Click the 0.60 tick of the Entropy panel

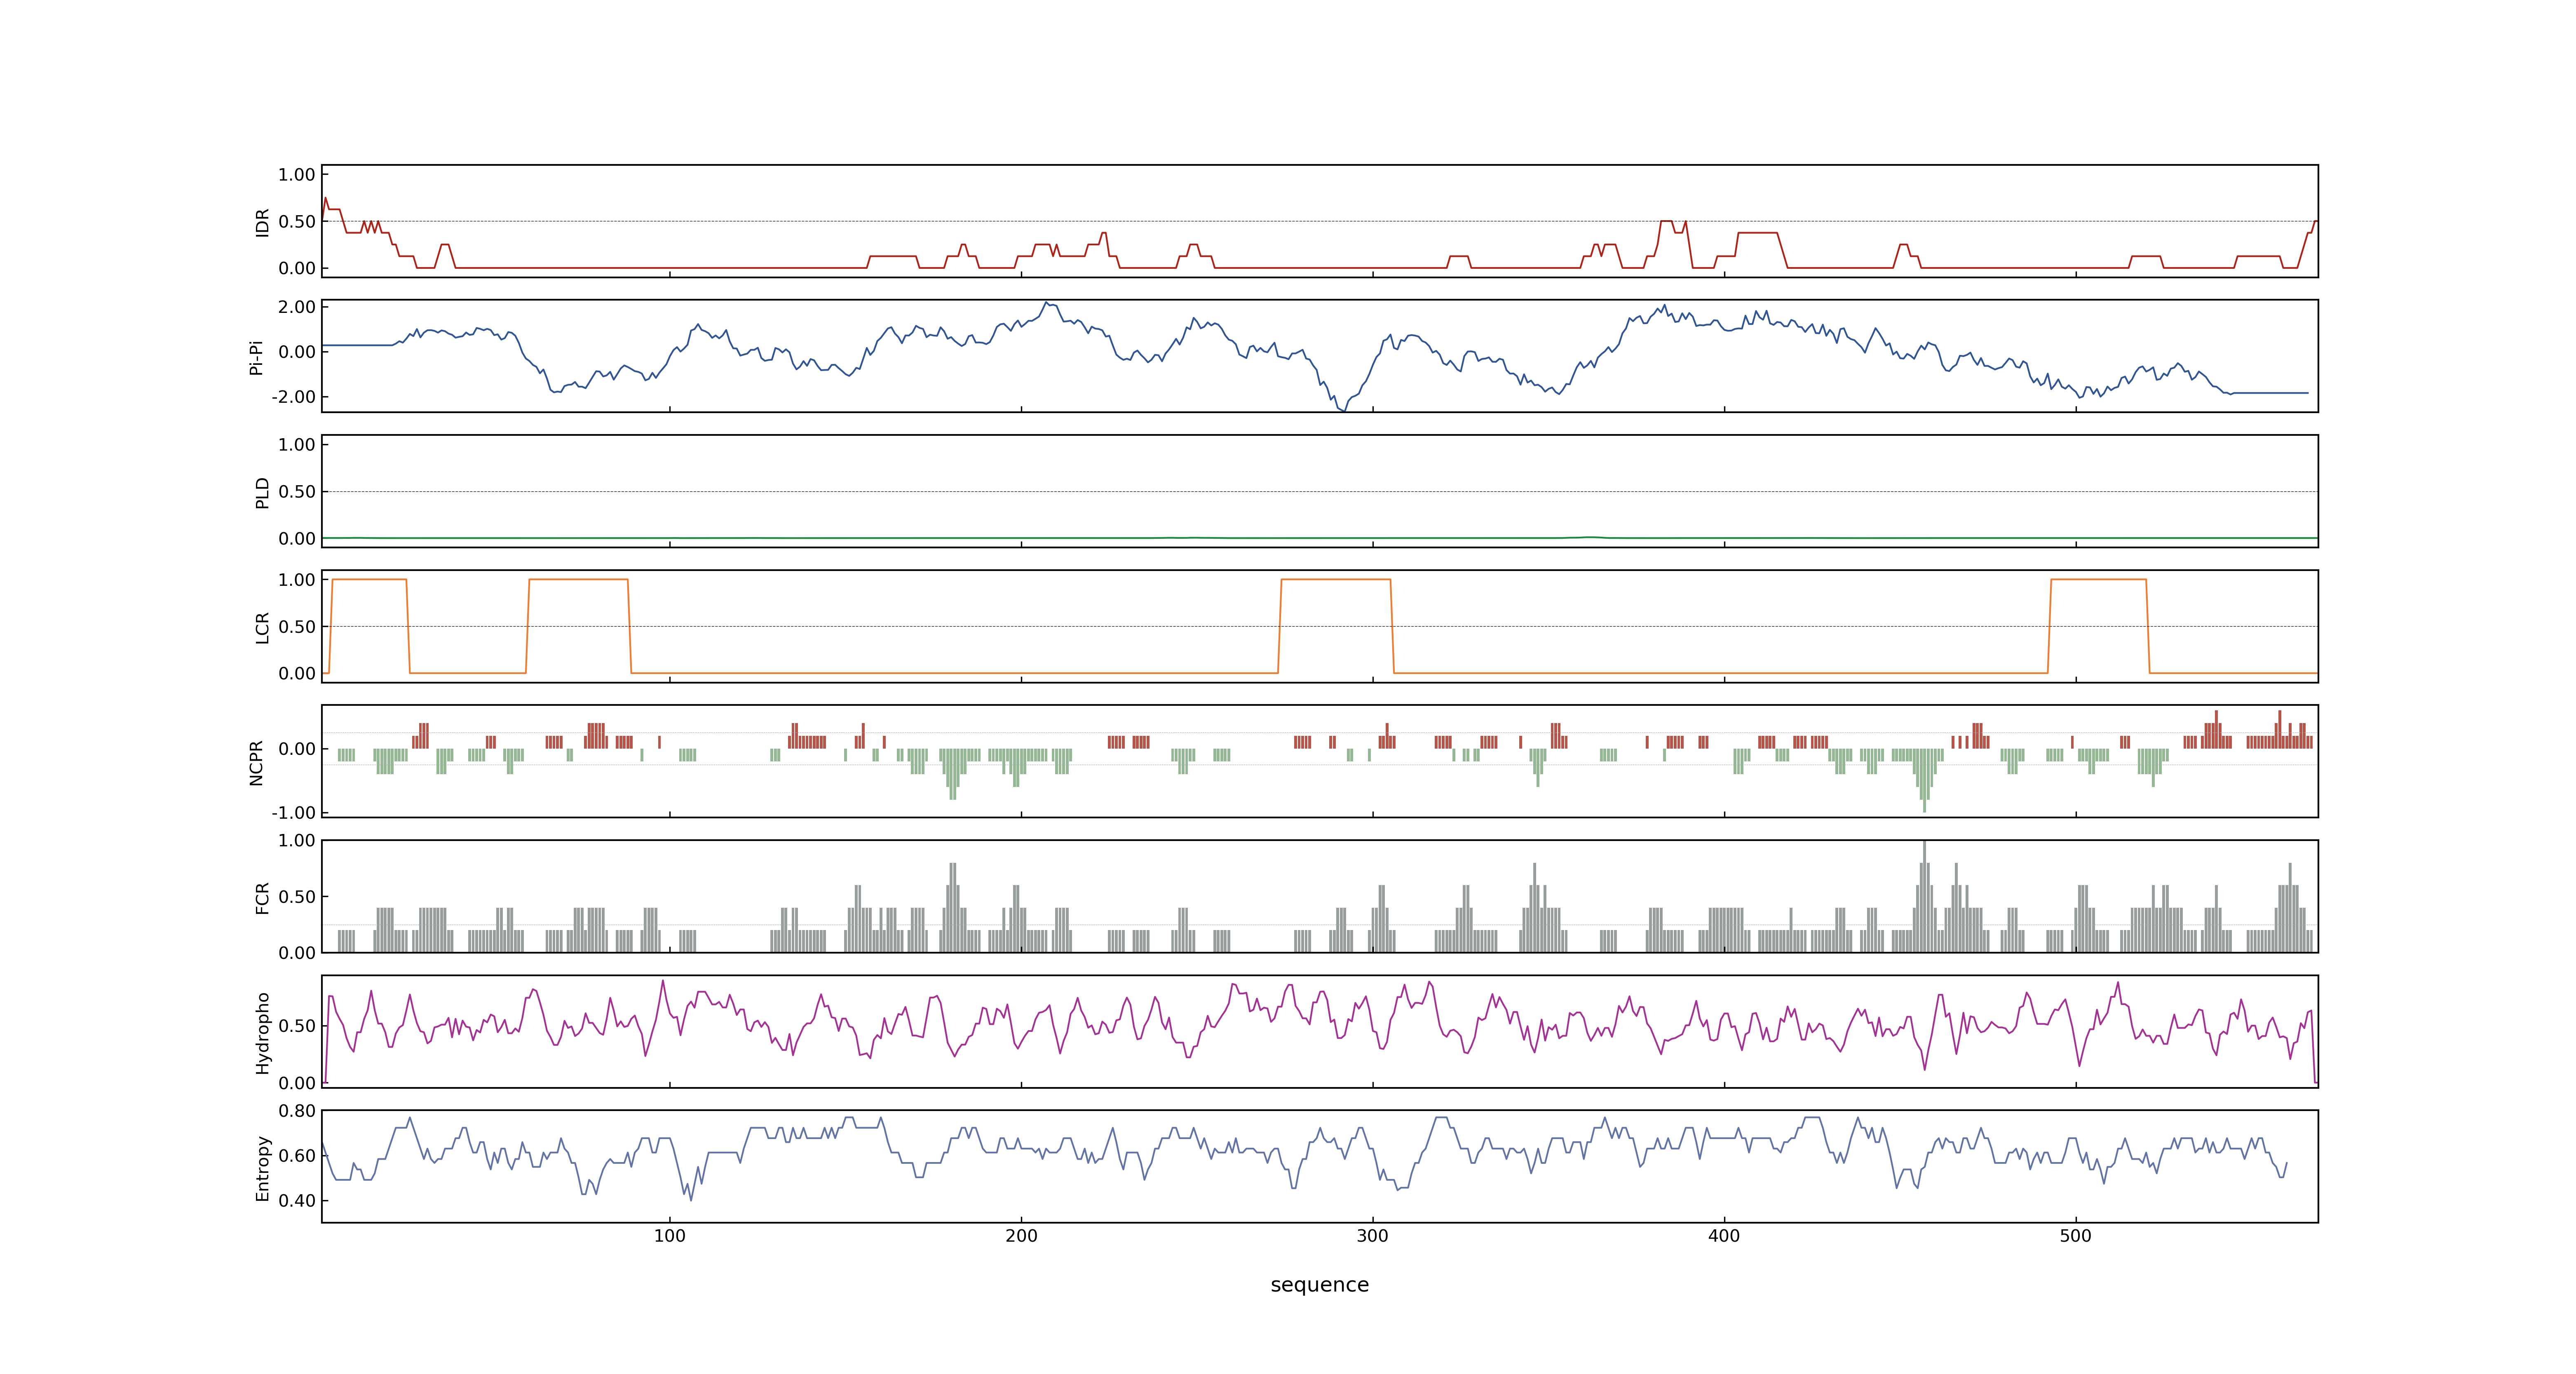(297, 1156)
